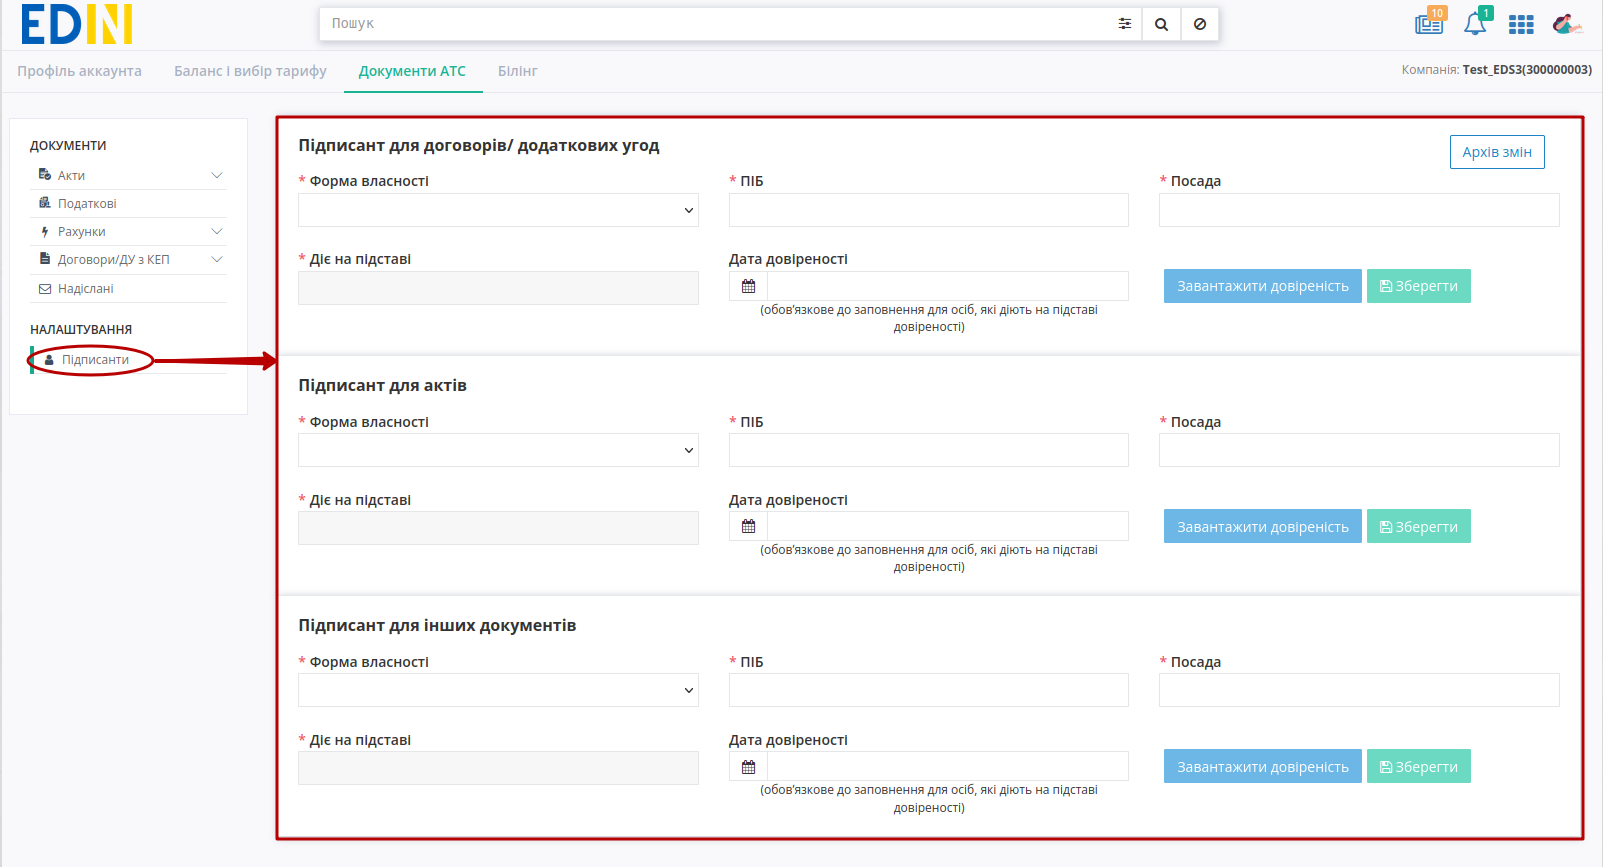Image resolution: width=1603 pixels, height=867 pixels.
Task: Click the magnifier search icon
Action: [1161, 24]
